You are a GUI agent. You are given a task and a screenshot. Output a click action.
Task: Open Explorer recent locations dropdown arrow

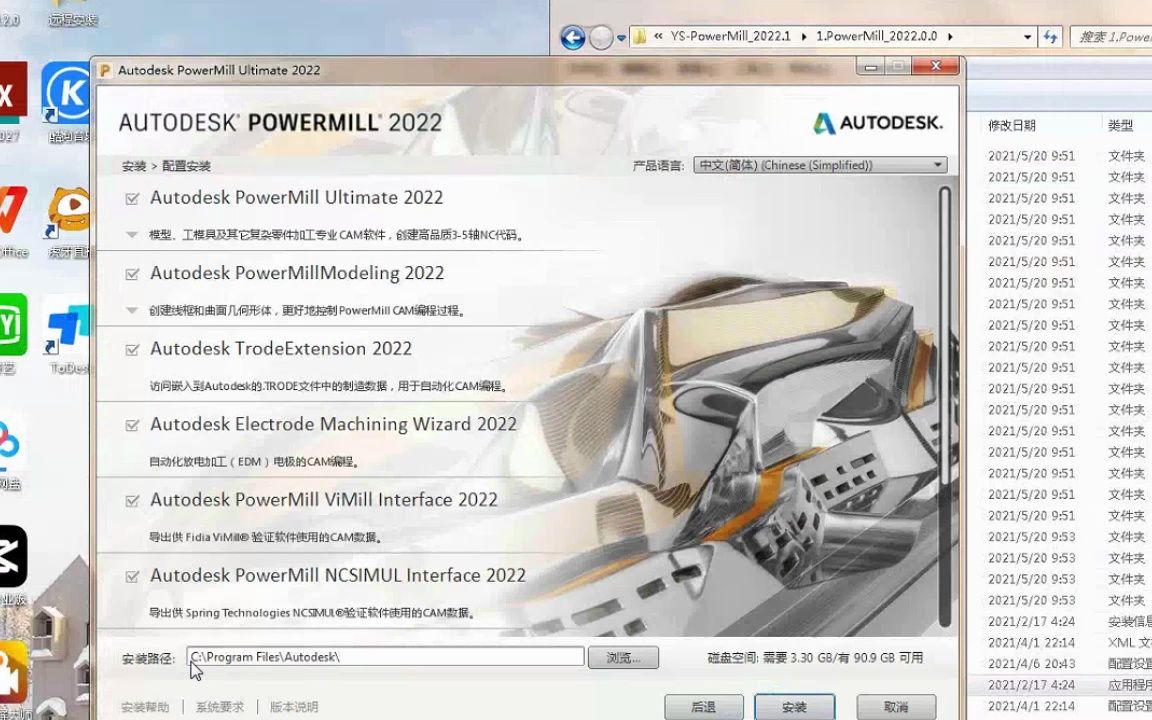coord(621,37)
